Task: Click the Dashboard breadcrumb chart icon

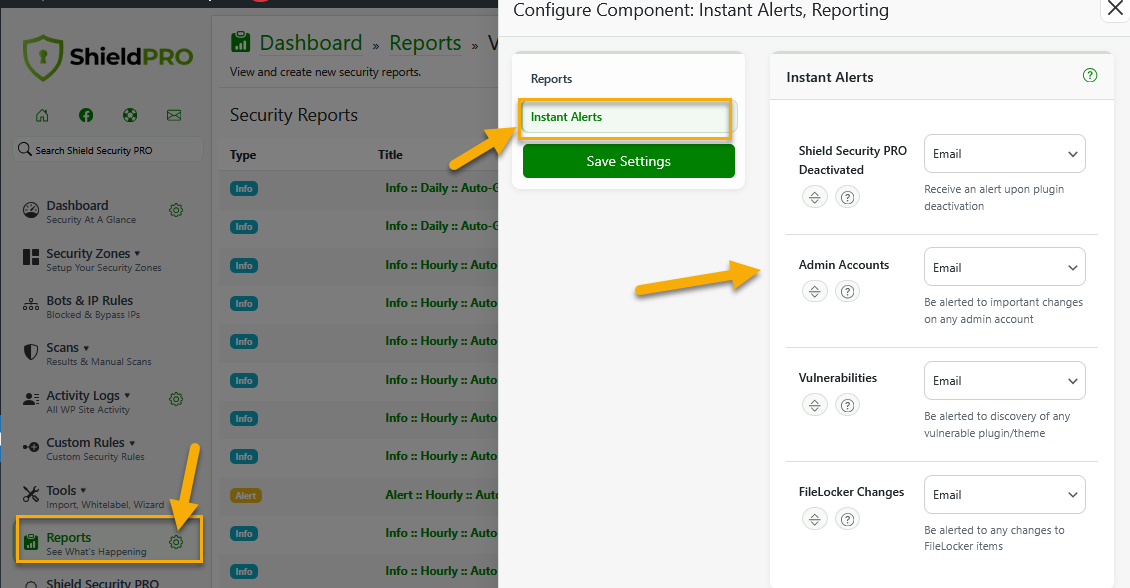Action: 241,43
